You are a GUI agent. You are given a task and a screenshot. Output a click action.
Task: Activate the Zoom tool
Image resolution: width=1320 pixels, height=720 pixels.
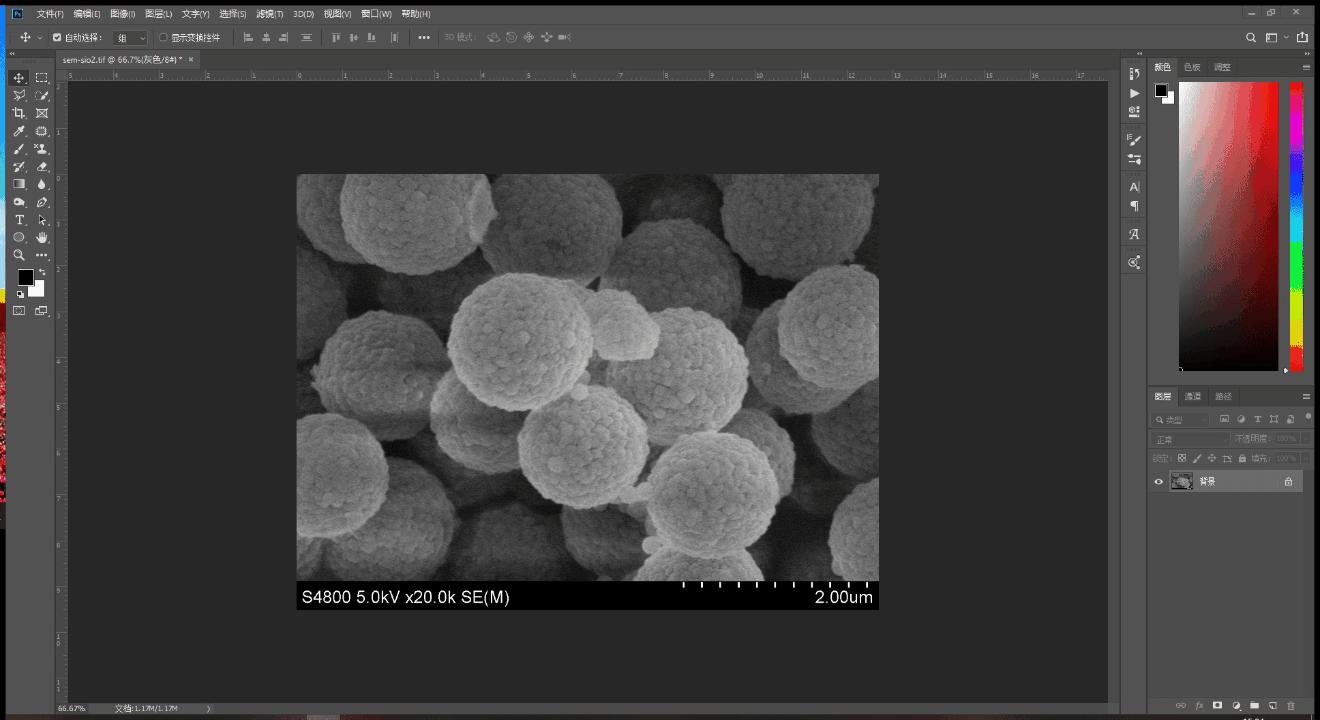coord(20,255)
